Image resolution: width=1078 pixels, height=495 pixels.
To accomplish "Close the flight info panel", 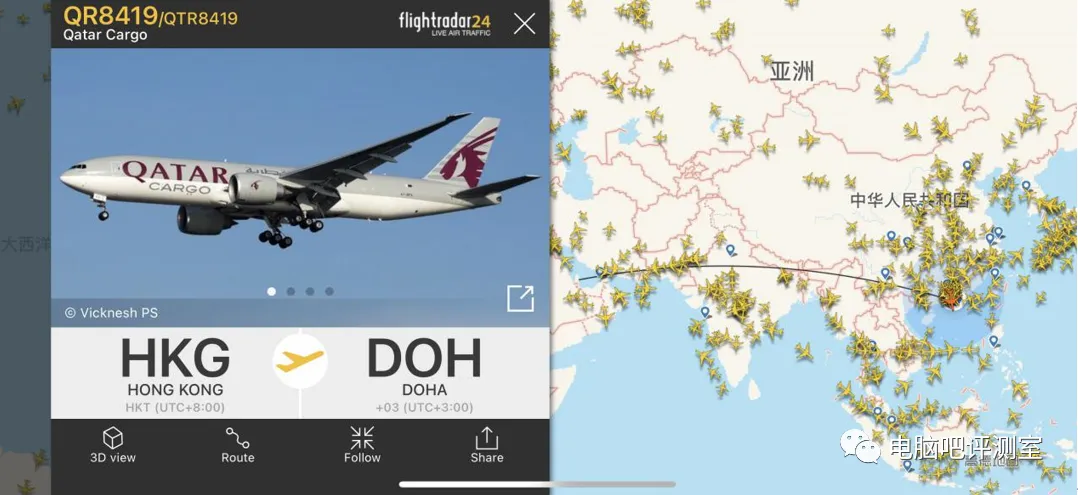I will [x=525, y=24].
